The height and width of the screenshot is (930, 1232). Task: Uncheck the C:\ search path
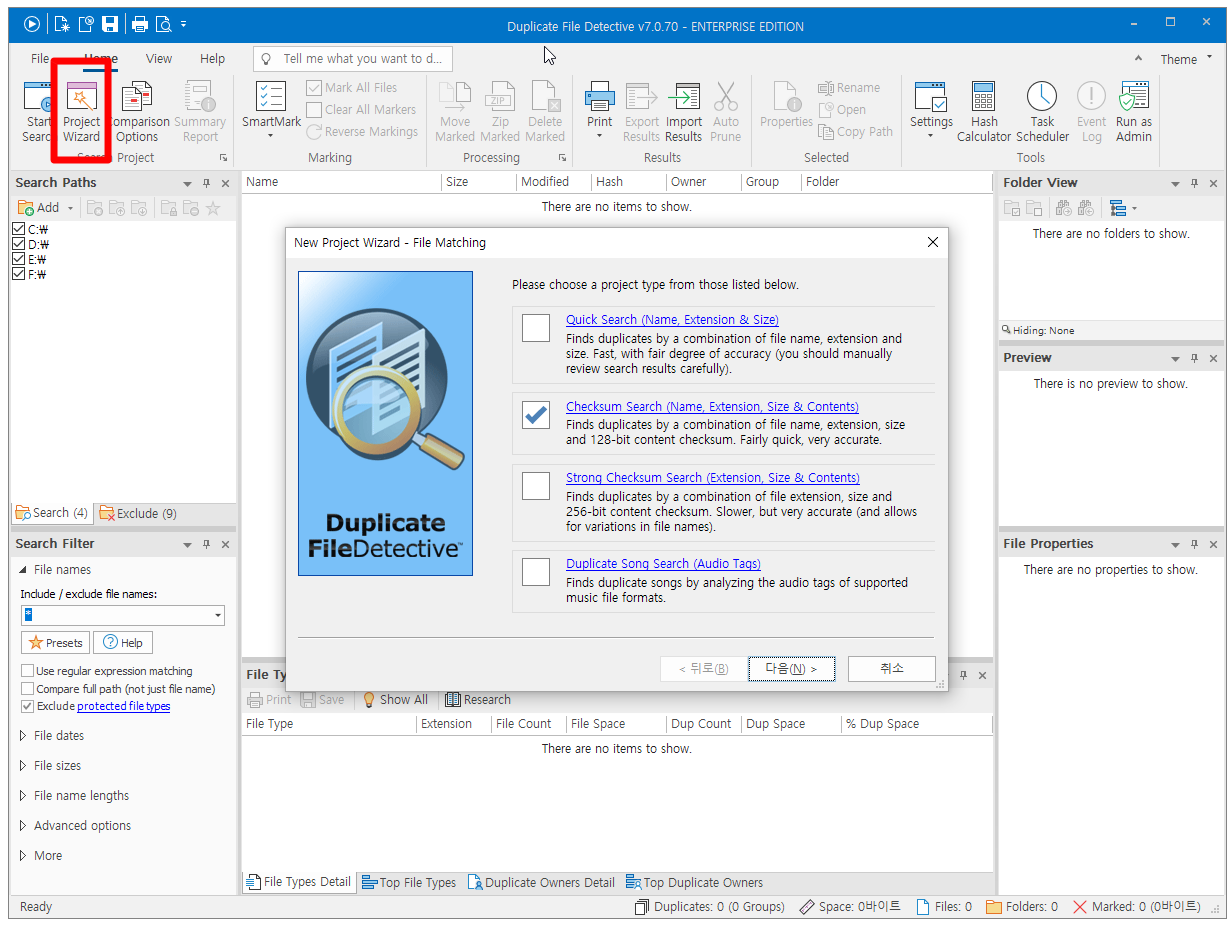tap(18, 229)
